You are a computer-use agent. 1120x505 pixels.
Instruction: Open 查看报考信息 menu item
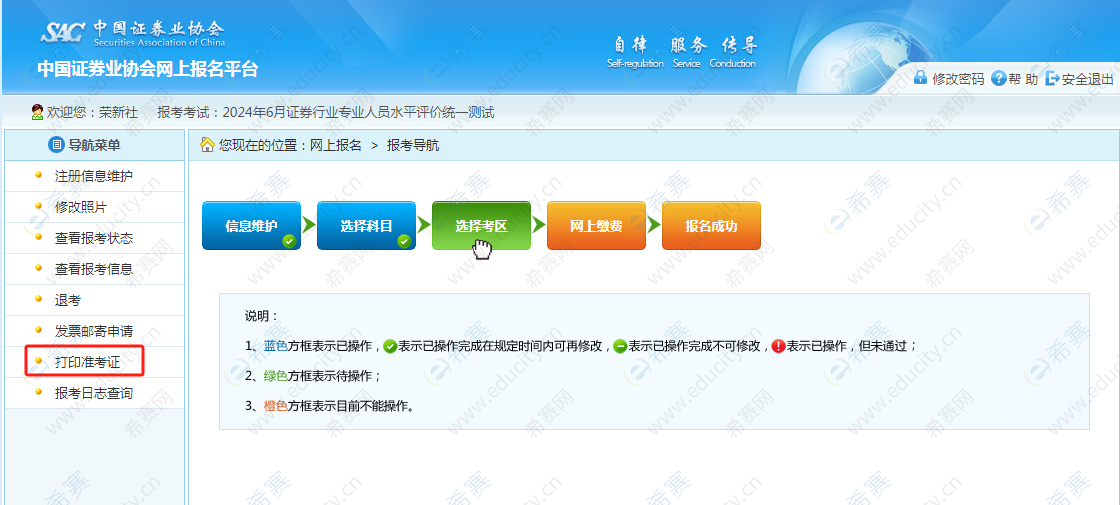(x=94, y=269)
